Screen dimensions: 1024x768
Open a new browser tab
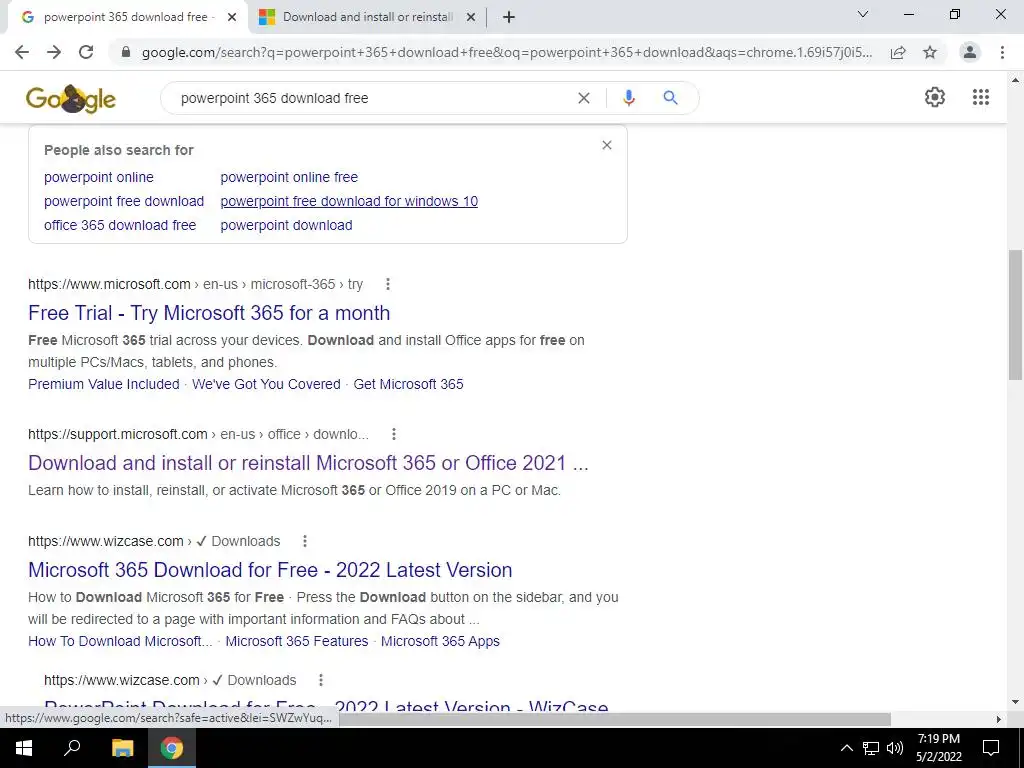coord(509,18)
